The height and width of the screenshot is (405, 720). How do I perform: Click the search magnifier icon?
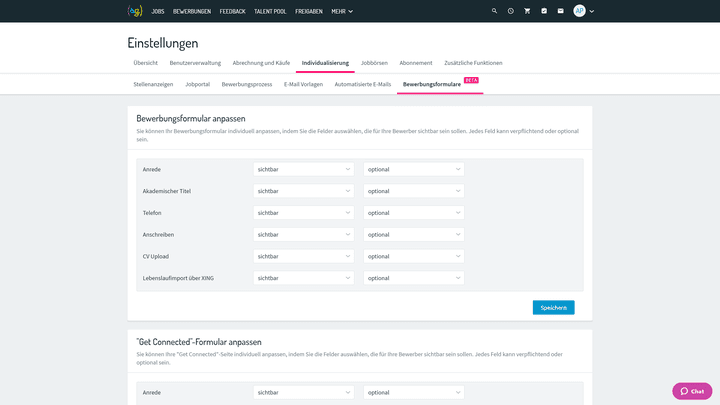tap(494, 11)
